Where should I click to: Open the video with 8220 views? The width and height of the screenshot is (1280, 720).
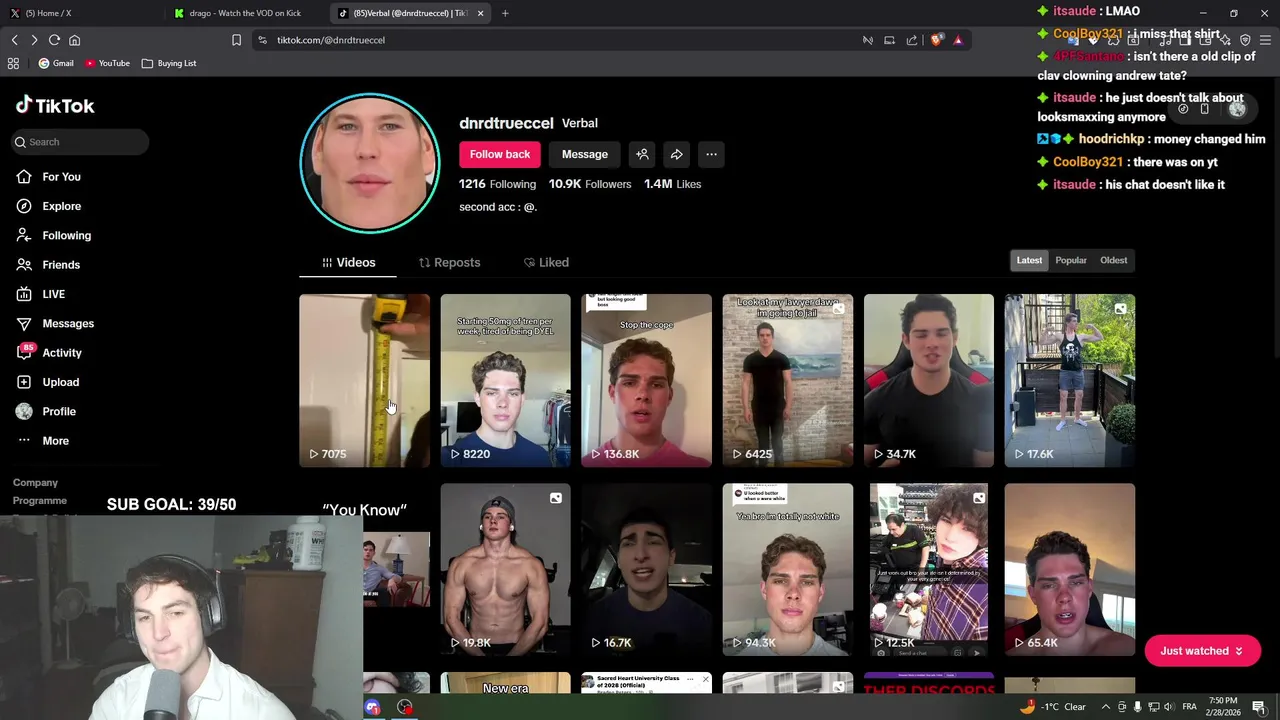(x=505, y=380)
